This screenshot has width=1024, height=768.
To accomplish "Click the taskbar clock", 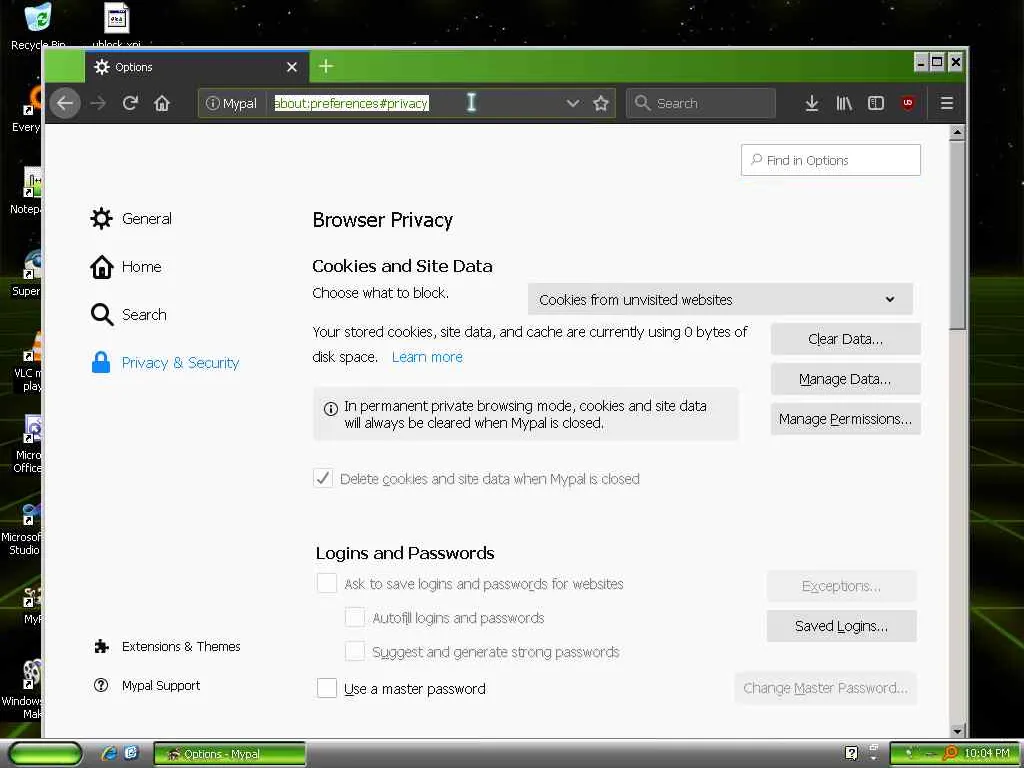I will coord(987,754).
